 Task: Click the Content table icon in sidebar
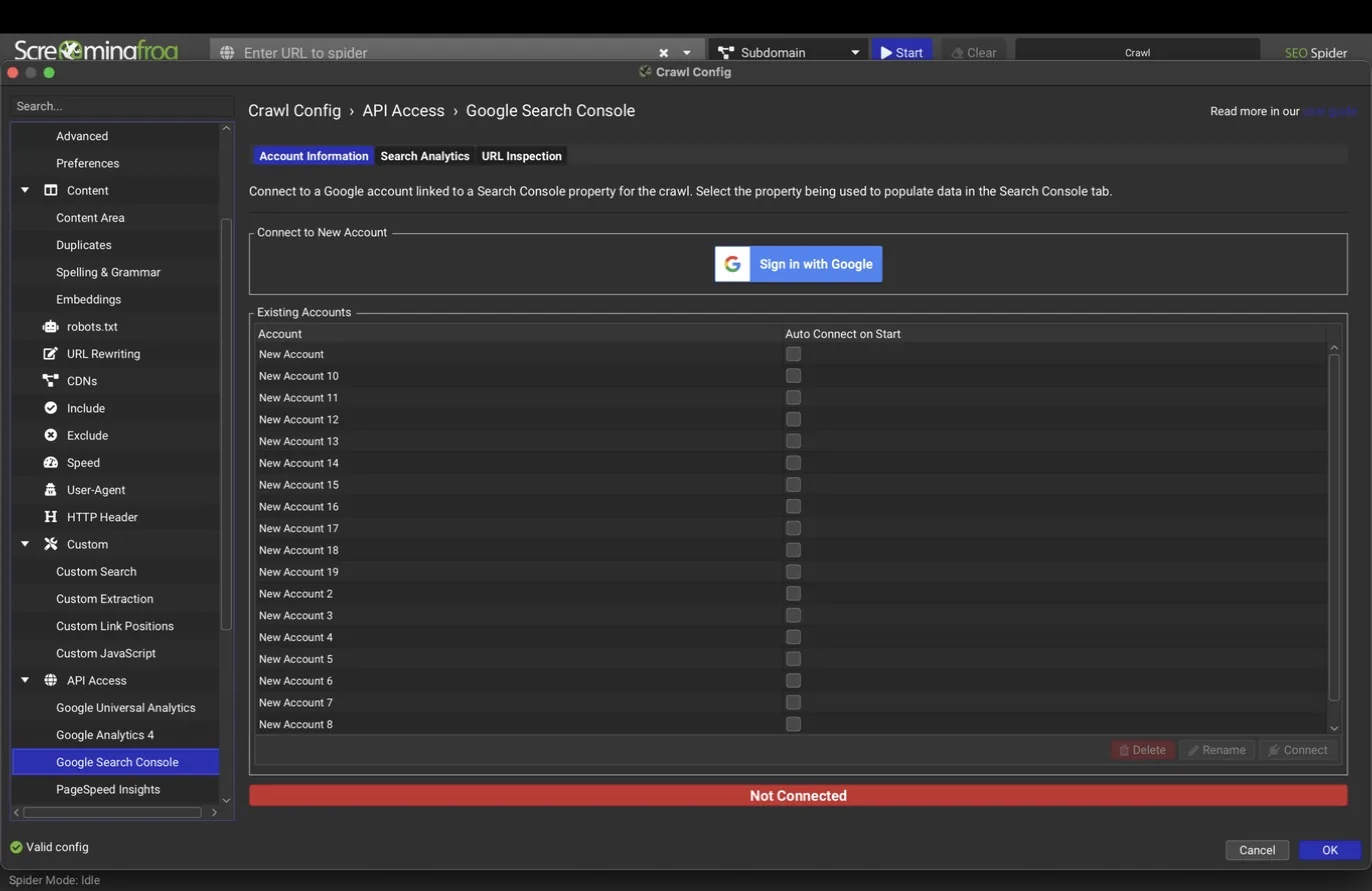click(51, 190)
